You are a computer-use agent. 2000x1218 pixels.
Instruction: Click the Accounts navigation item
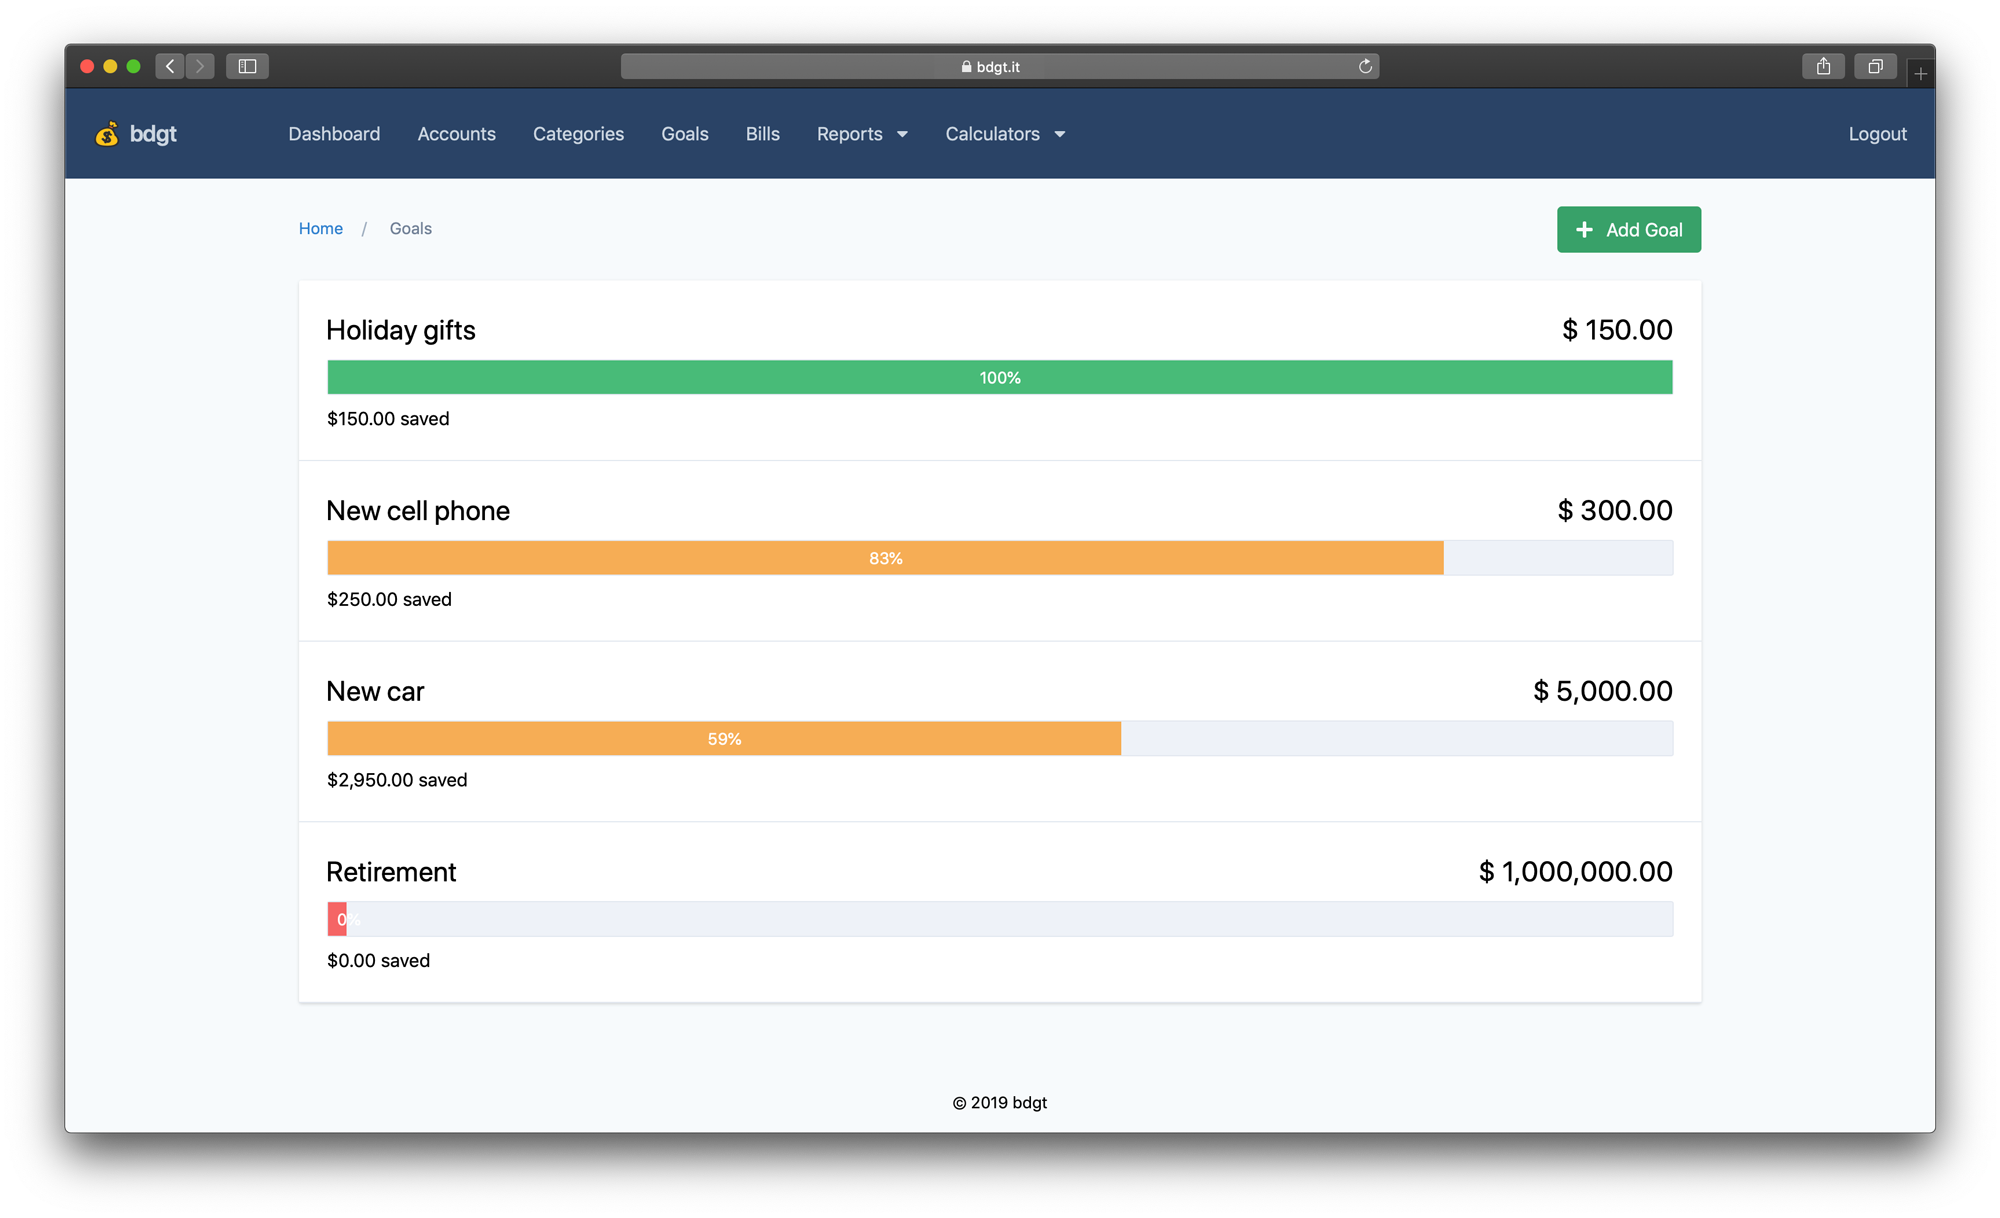[456, 134]
